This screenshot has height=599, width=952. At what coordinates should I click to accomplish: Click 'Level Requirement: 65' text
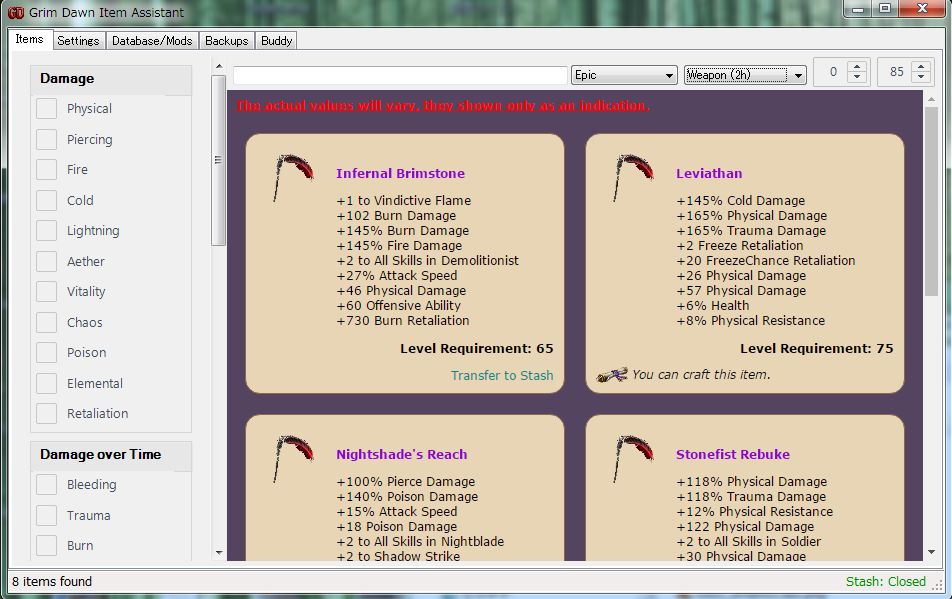pyautogui.click(x=477, y=348)
